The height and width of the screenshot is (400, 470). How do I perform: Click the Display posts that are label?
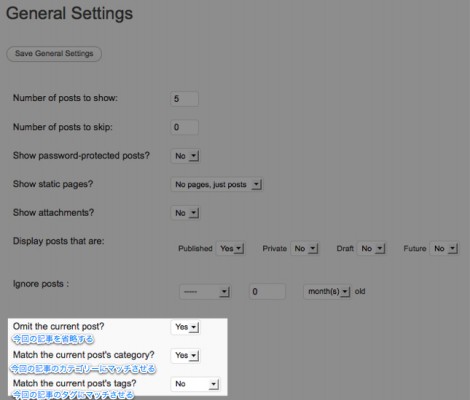point(59,241)
